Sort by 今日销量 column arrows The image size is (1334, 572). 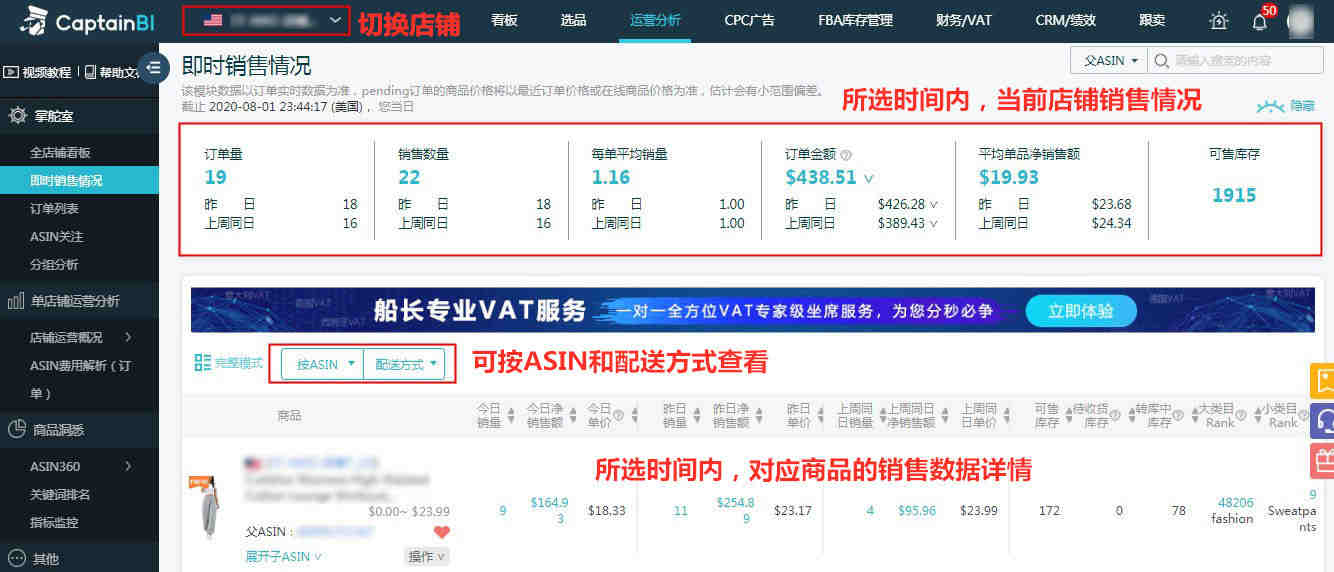[x=512, y=415]
